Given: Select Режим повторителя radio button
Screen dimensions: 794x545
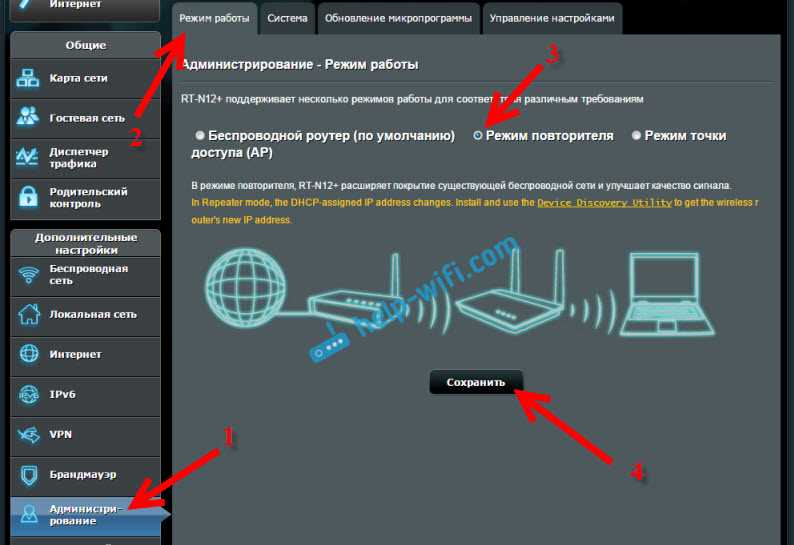Looking at the screenshot, I should click(x=478, y=135).
